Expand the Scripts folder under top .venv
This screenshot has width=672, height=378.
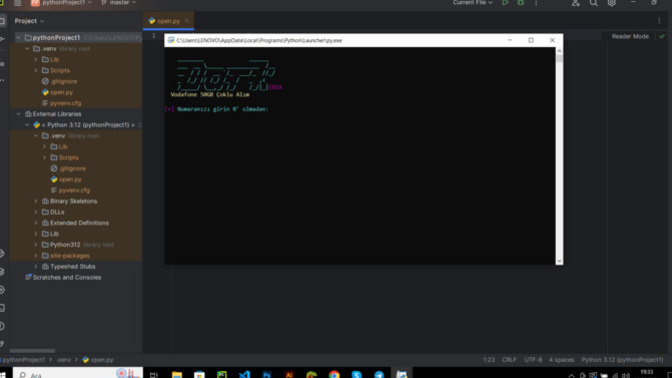pos(36,70)
